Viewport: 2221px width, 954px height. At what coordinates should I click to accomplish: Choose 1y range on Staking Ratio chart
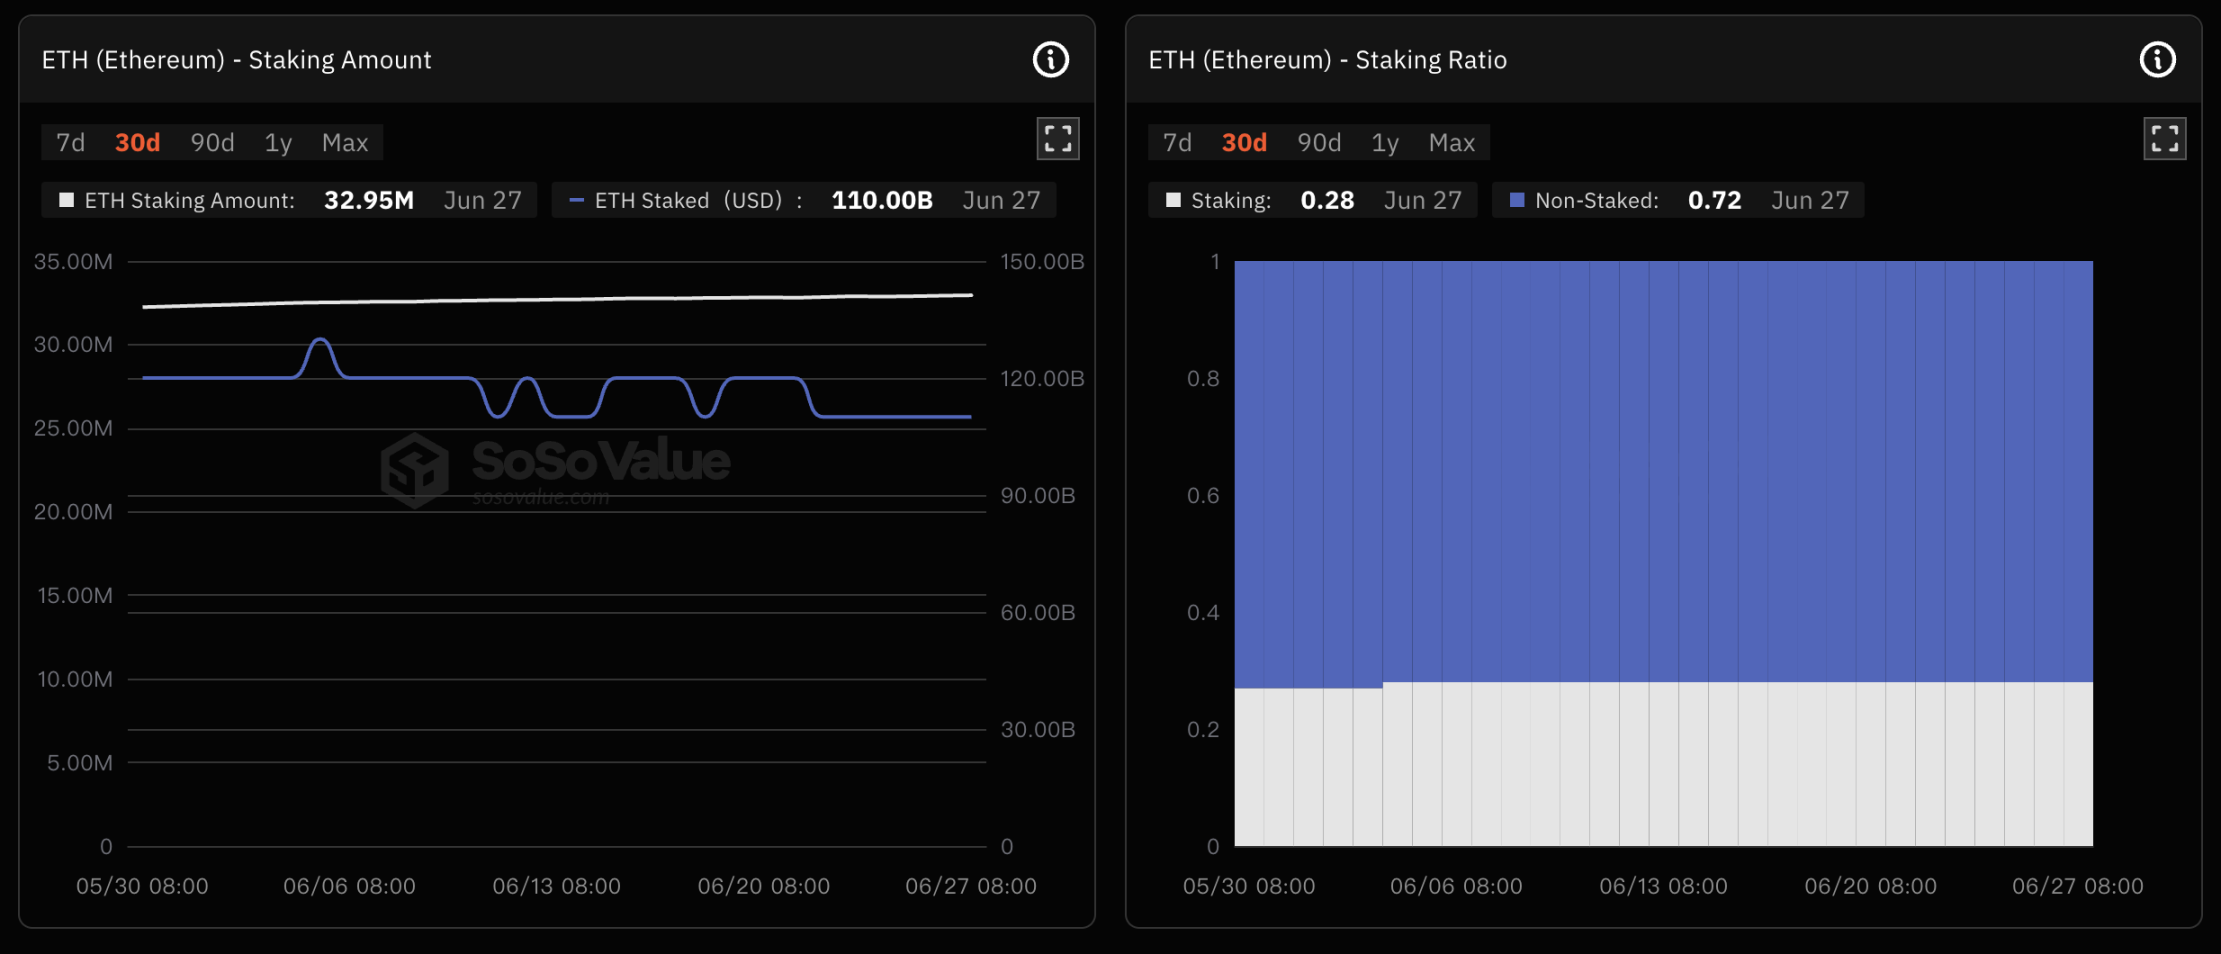[1385, 143]
